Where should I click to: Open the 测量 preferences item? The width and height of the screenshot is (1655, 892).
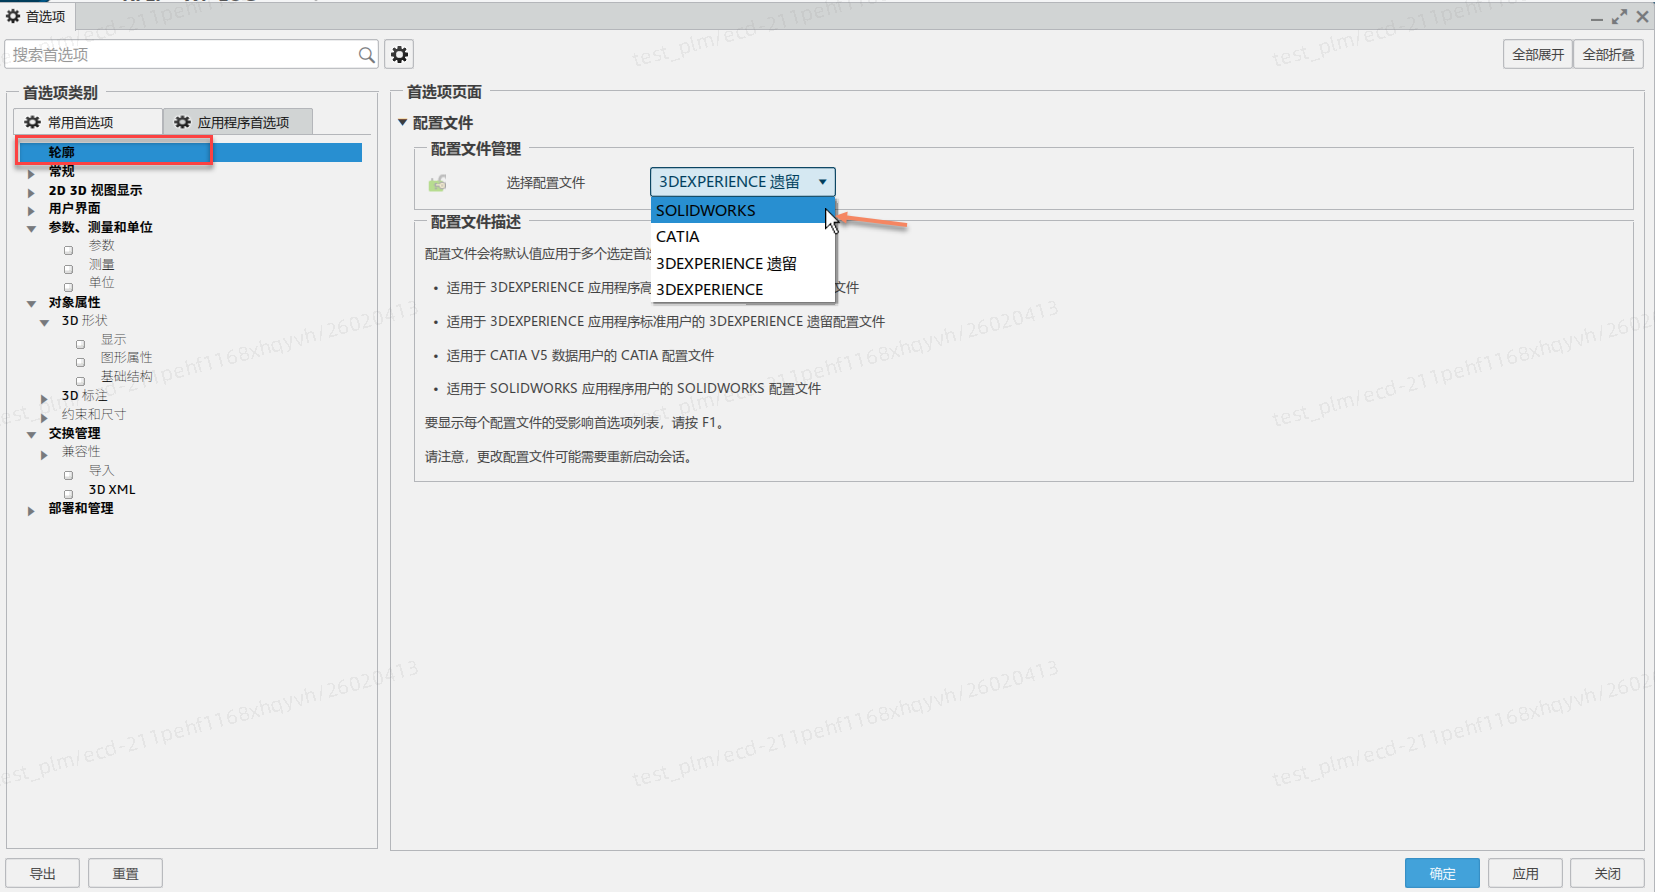102,265
